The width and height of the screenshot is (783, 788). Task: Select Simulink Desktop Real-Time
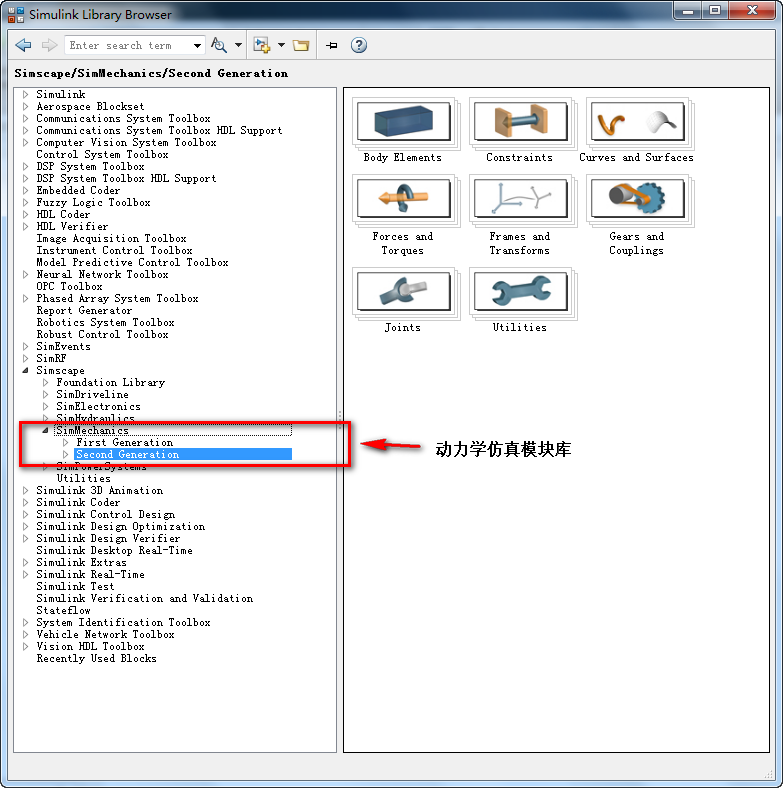(x=115, y=550)
